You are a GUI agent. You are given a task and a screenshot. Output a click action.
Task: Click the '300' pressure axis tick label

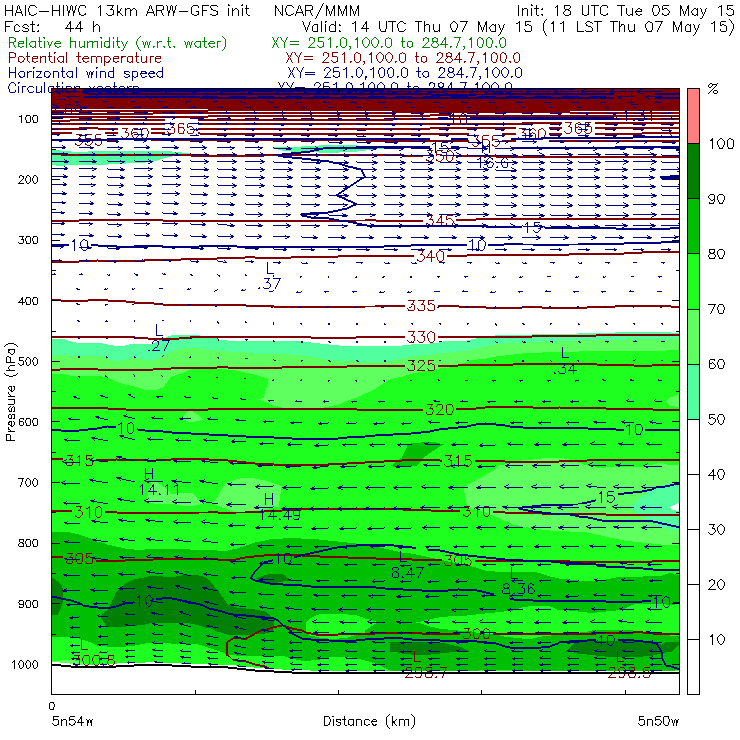(28, 240)
